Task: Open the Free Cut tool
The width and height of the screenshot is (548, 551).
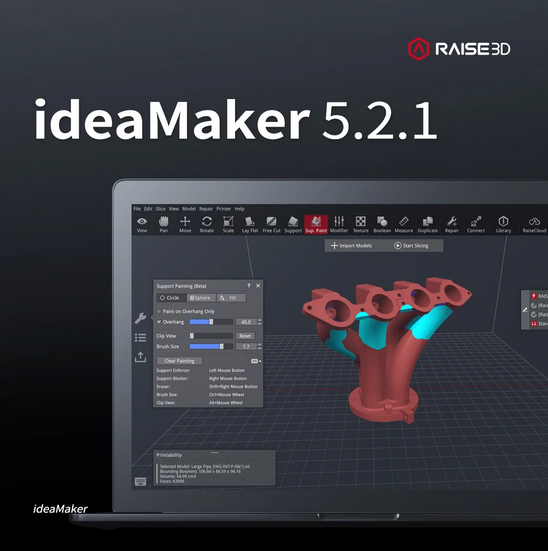Action: (271, 224)
